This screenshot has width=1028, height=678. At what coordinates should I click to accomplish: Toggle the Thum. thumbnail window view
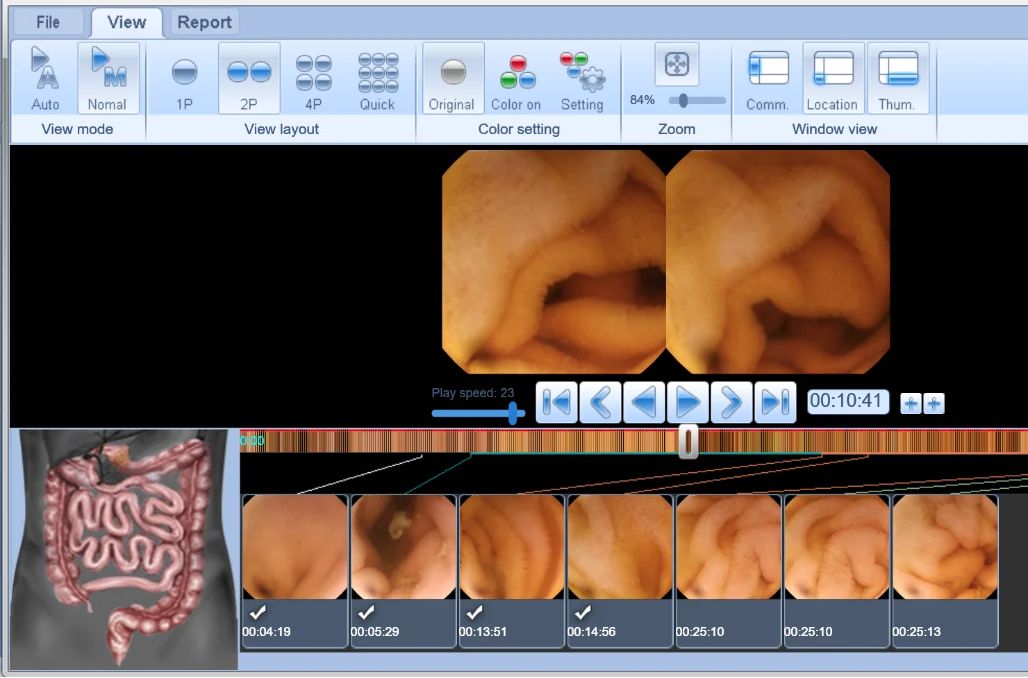(x=897, y=78)
